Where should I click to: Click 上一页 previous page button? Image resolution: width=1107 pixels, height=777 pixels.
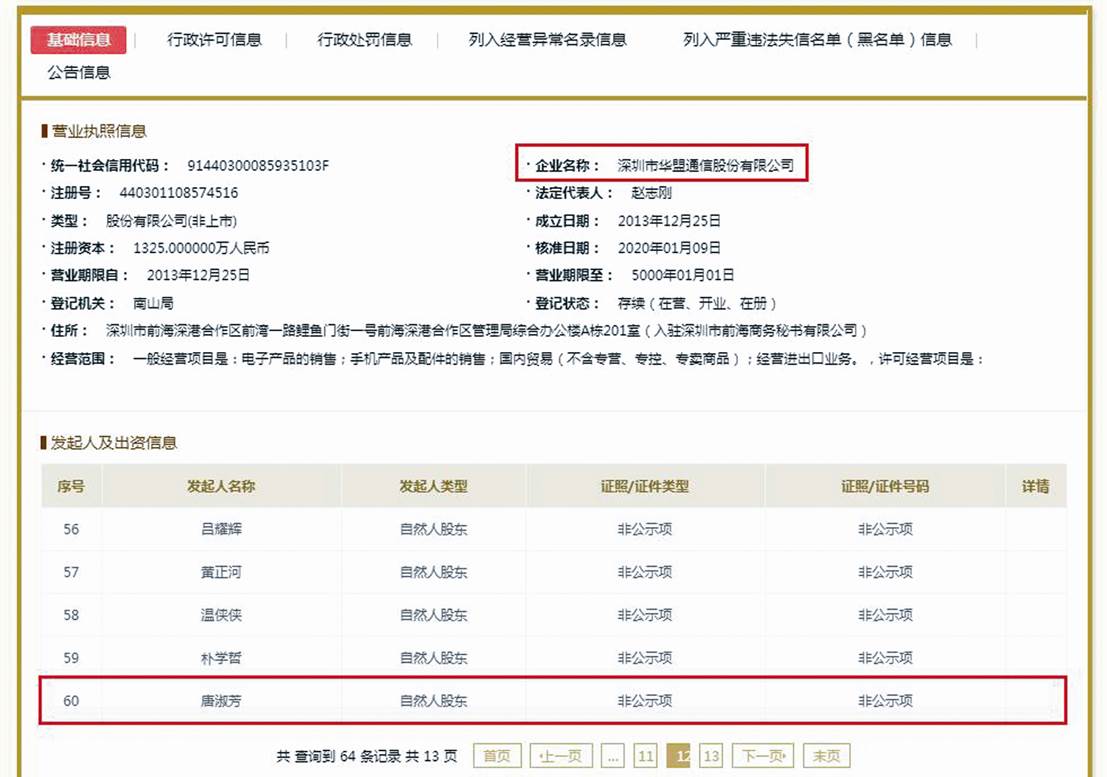(x=560, y=756)
